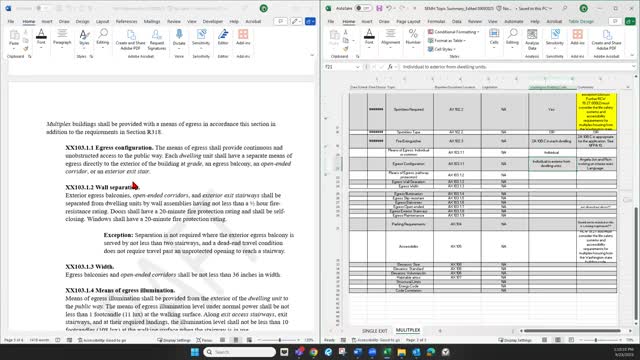Open the Word Clipboard pane launcher
The height and width of the screenshot is (360, 640).
coord(29,56)
